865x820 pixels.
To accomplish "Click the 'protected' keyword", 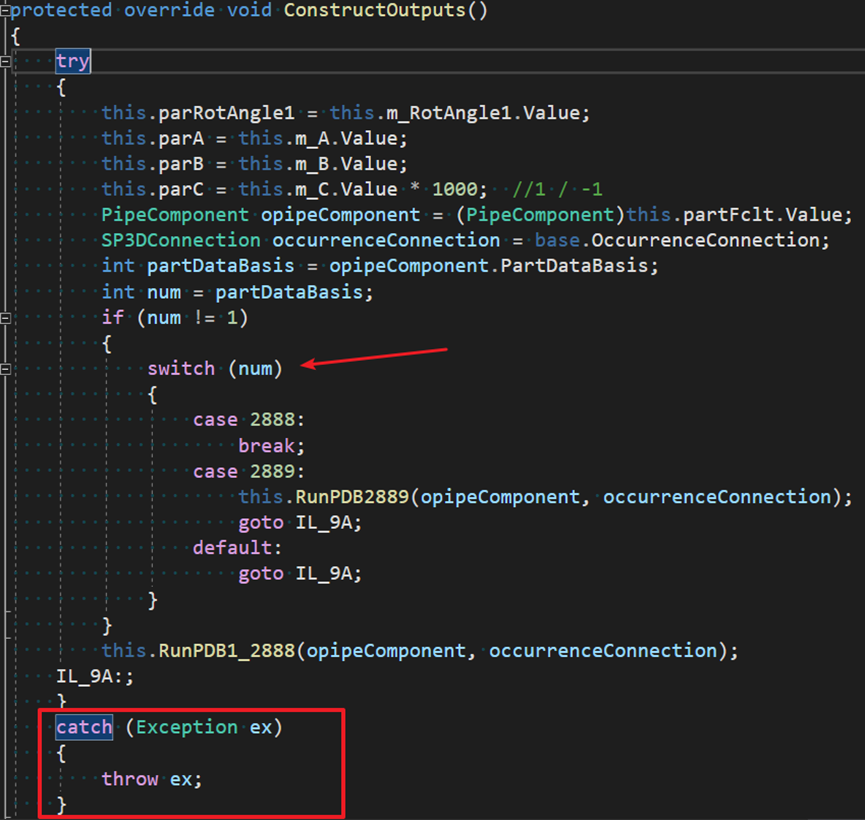I will [x=61, y=10].
